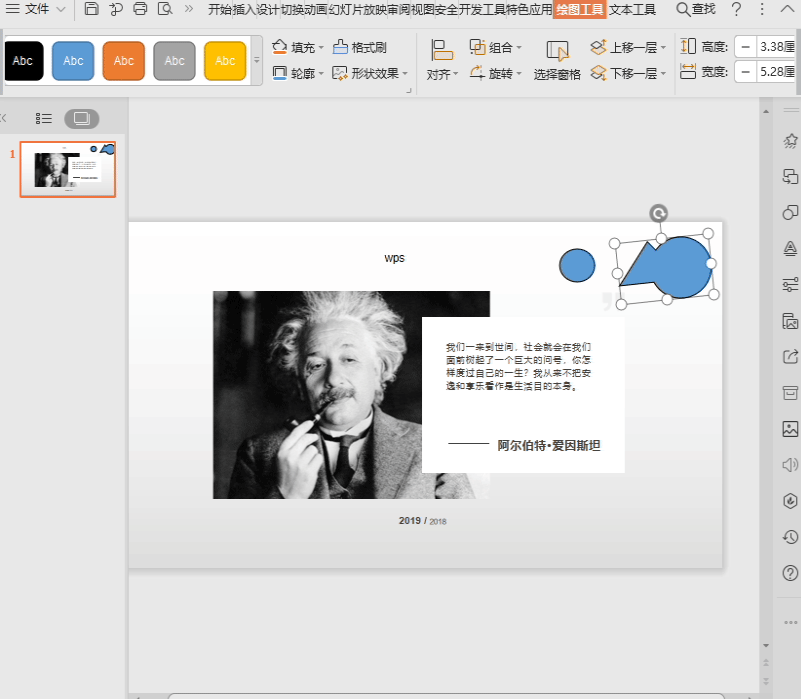Click the 阿尔伯特·爱因斯坦 name text
This screenshot has width=801, height=699.
pos(549,446)
